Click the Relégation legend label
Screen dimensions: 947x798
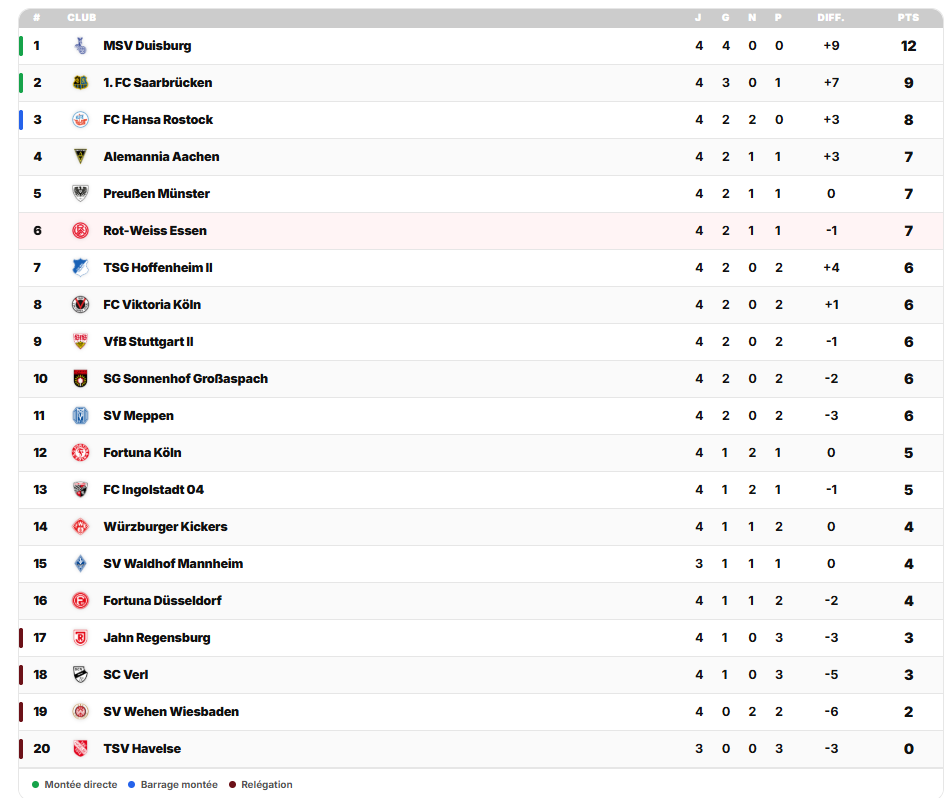click(x=267, y=785)
